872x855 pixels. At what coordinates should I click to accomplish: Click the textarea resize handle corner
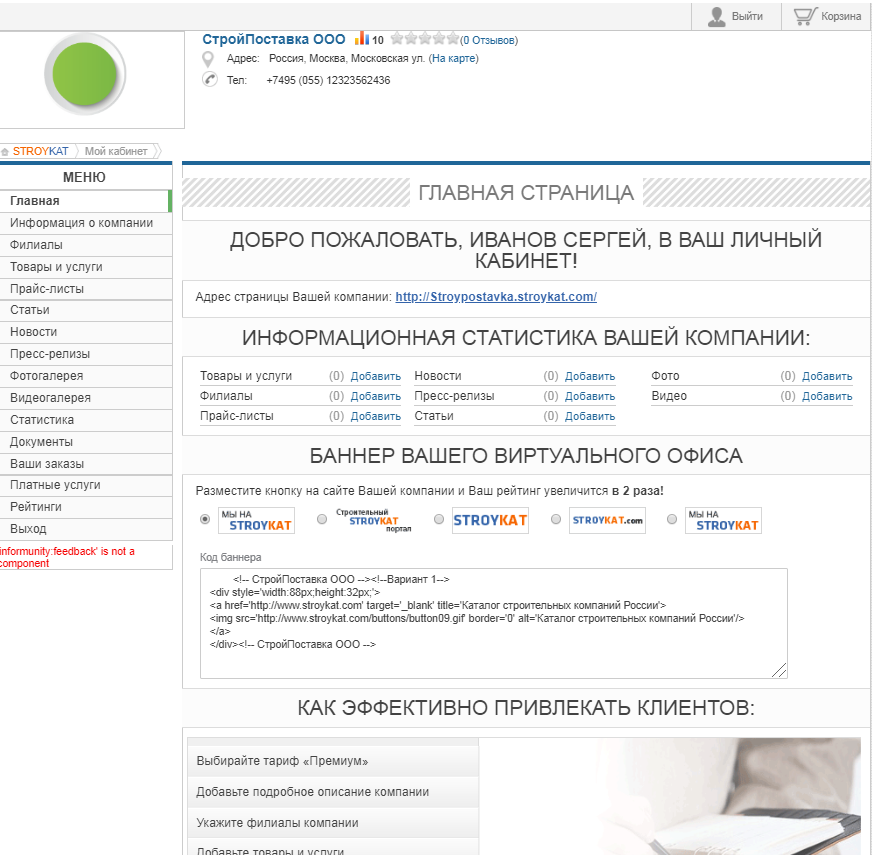[x=780, y=670]
